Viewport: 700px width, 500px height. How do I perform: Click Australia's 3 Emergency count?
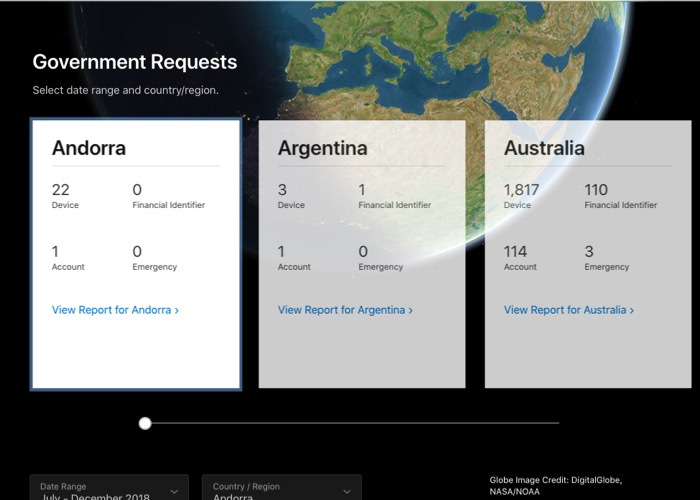[589, 252]
